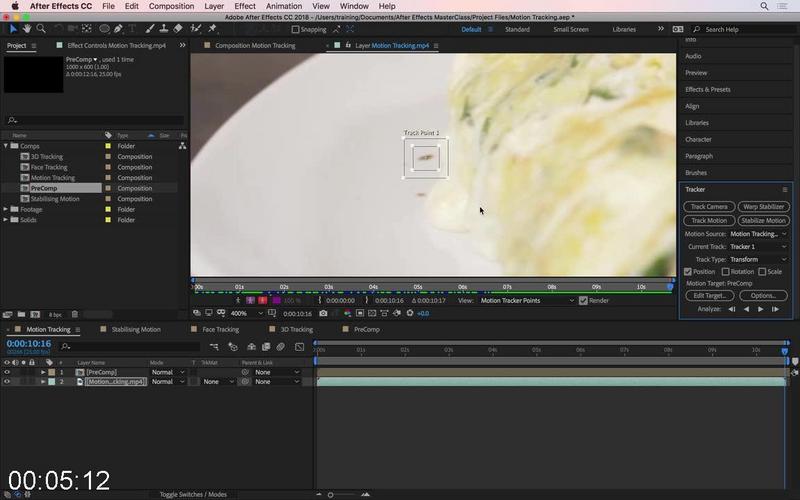Click the snapshot camera icon in viewer
The width and height of the screenshot is (800, 500).
pos(323,313)
